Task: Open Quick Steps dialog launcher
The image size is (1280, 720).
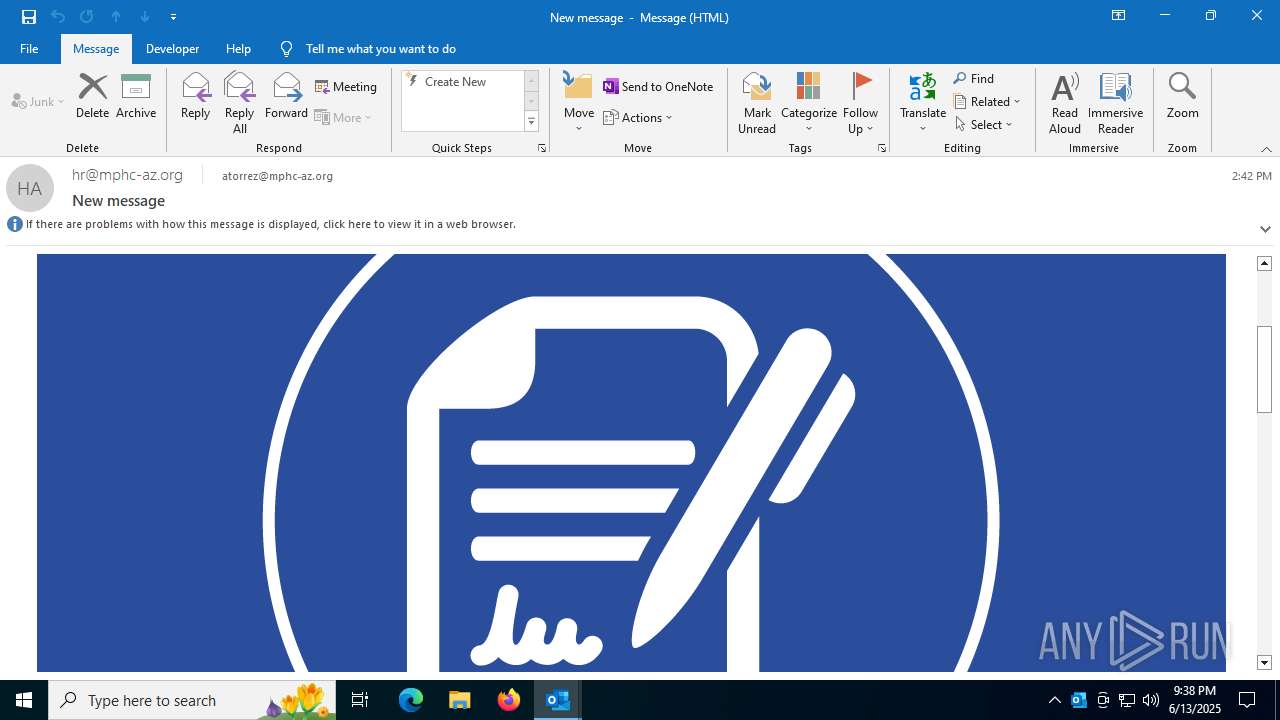Action: [542, 148]
